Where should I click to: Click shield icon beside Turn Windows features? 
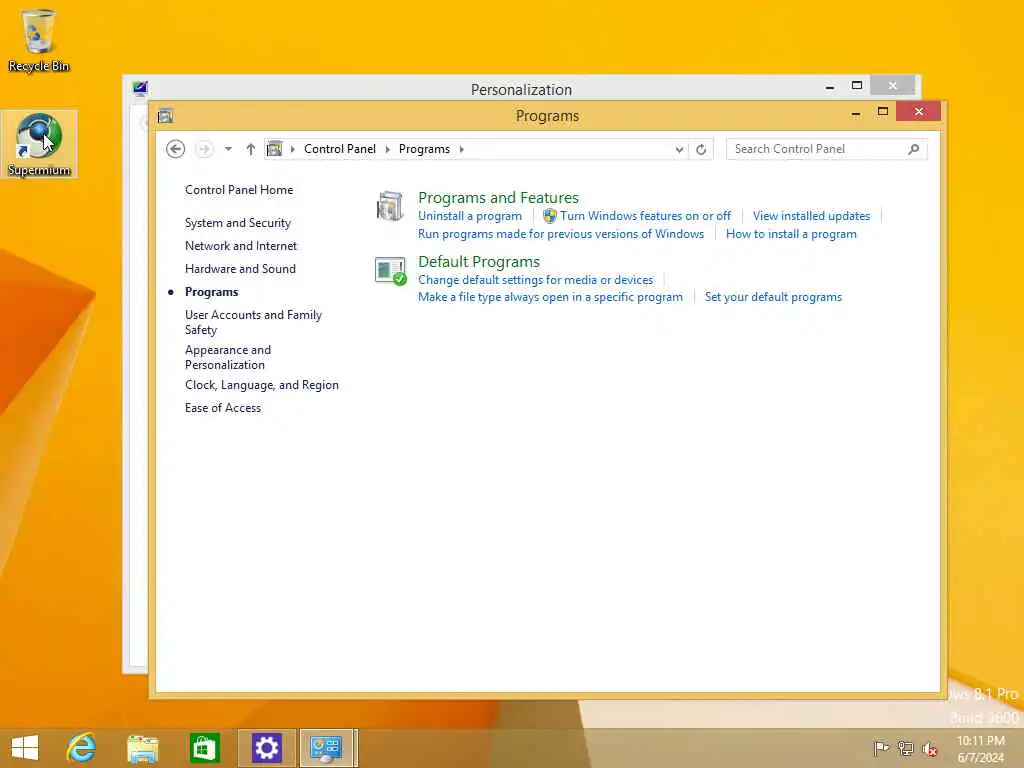(550, 216)
